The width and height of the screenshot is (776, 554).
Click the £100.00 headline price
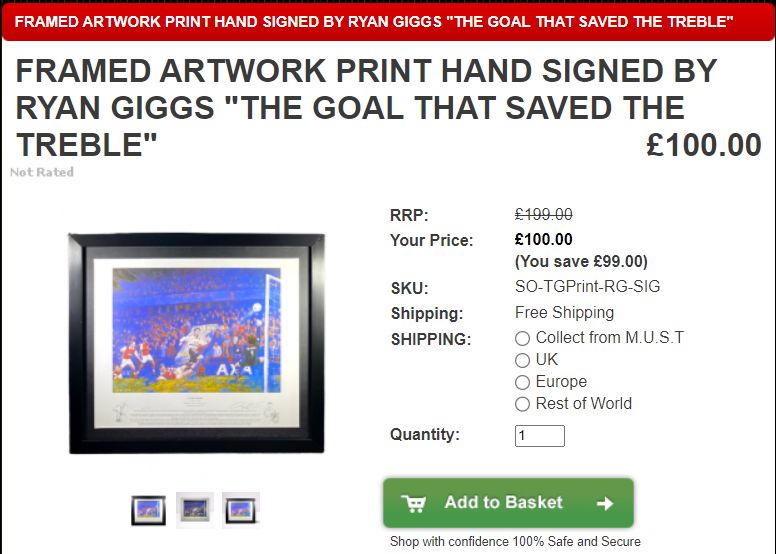click(x=704, y=145)
